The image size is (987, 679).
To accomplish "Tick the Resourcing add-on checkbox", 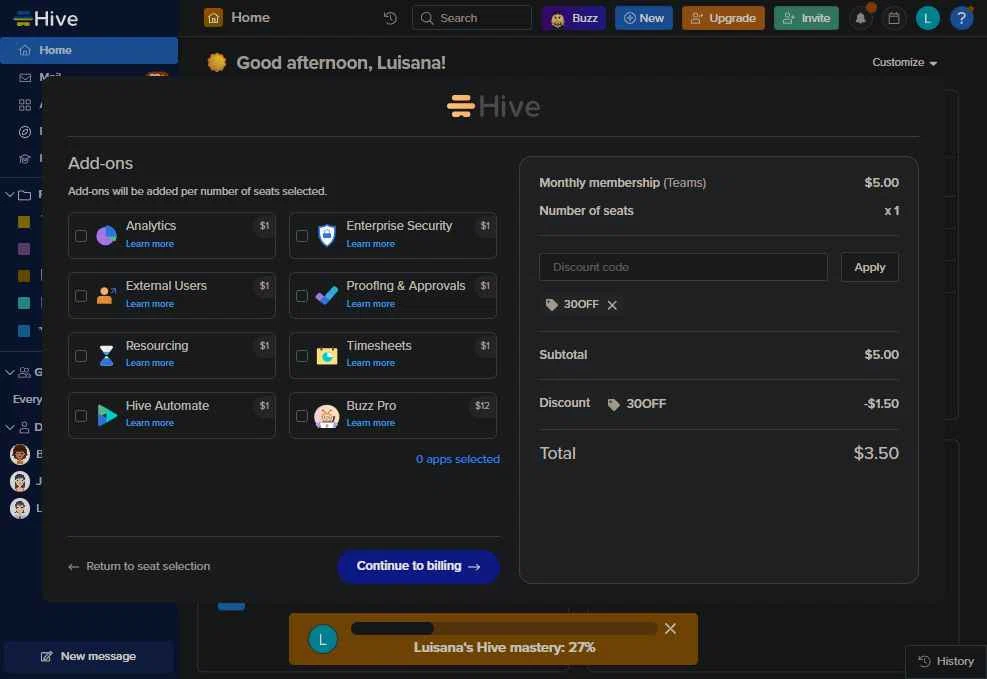I will tap(81, 356).
